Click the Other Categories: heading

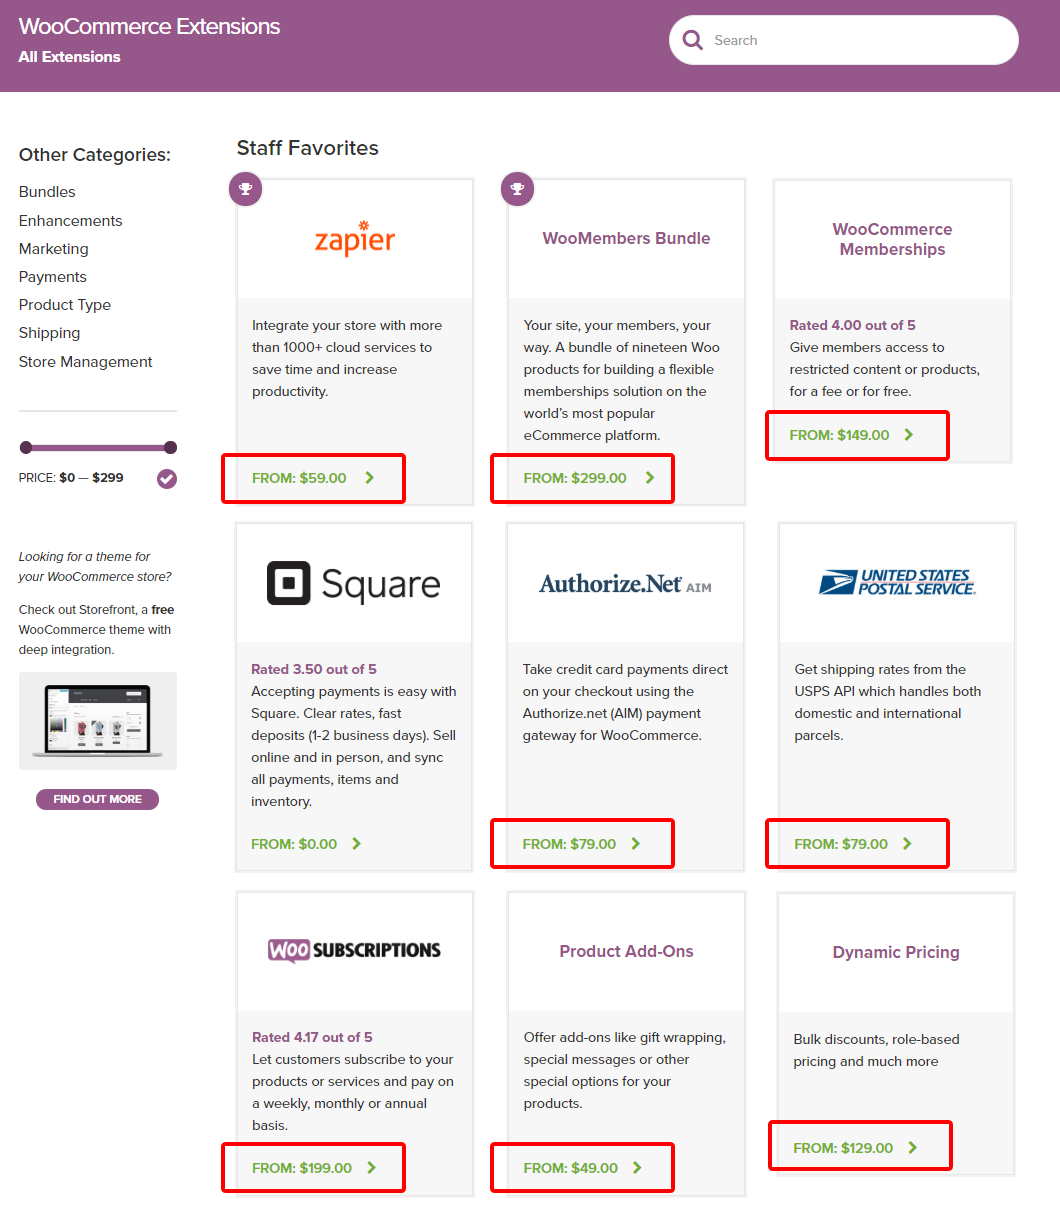point(95,155)
